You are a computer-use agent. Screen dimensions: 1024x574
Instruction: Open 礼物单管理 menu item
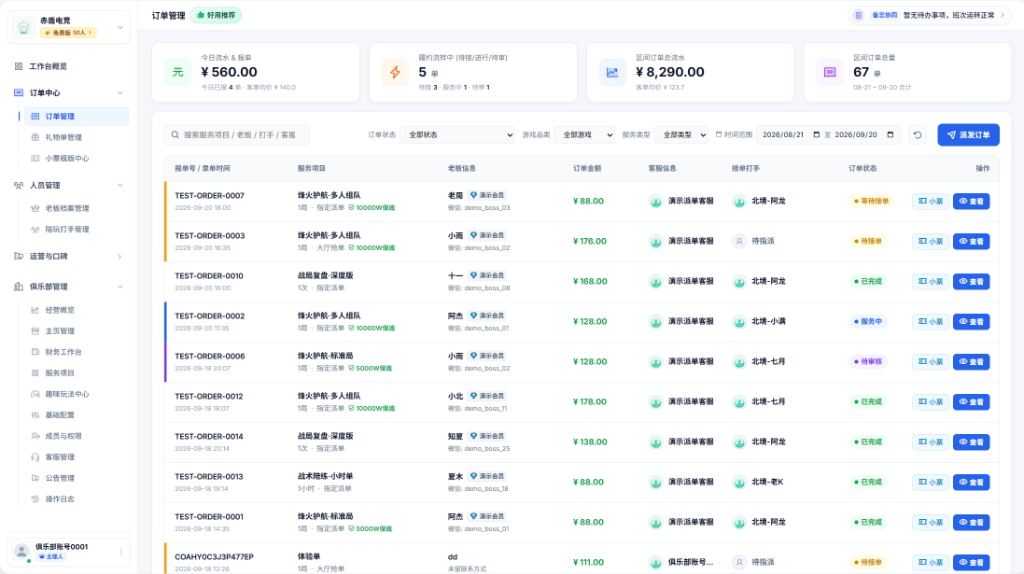click(76, 137)
